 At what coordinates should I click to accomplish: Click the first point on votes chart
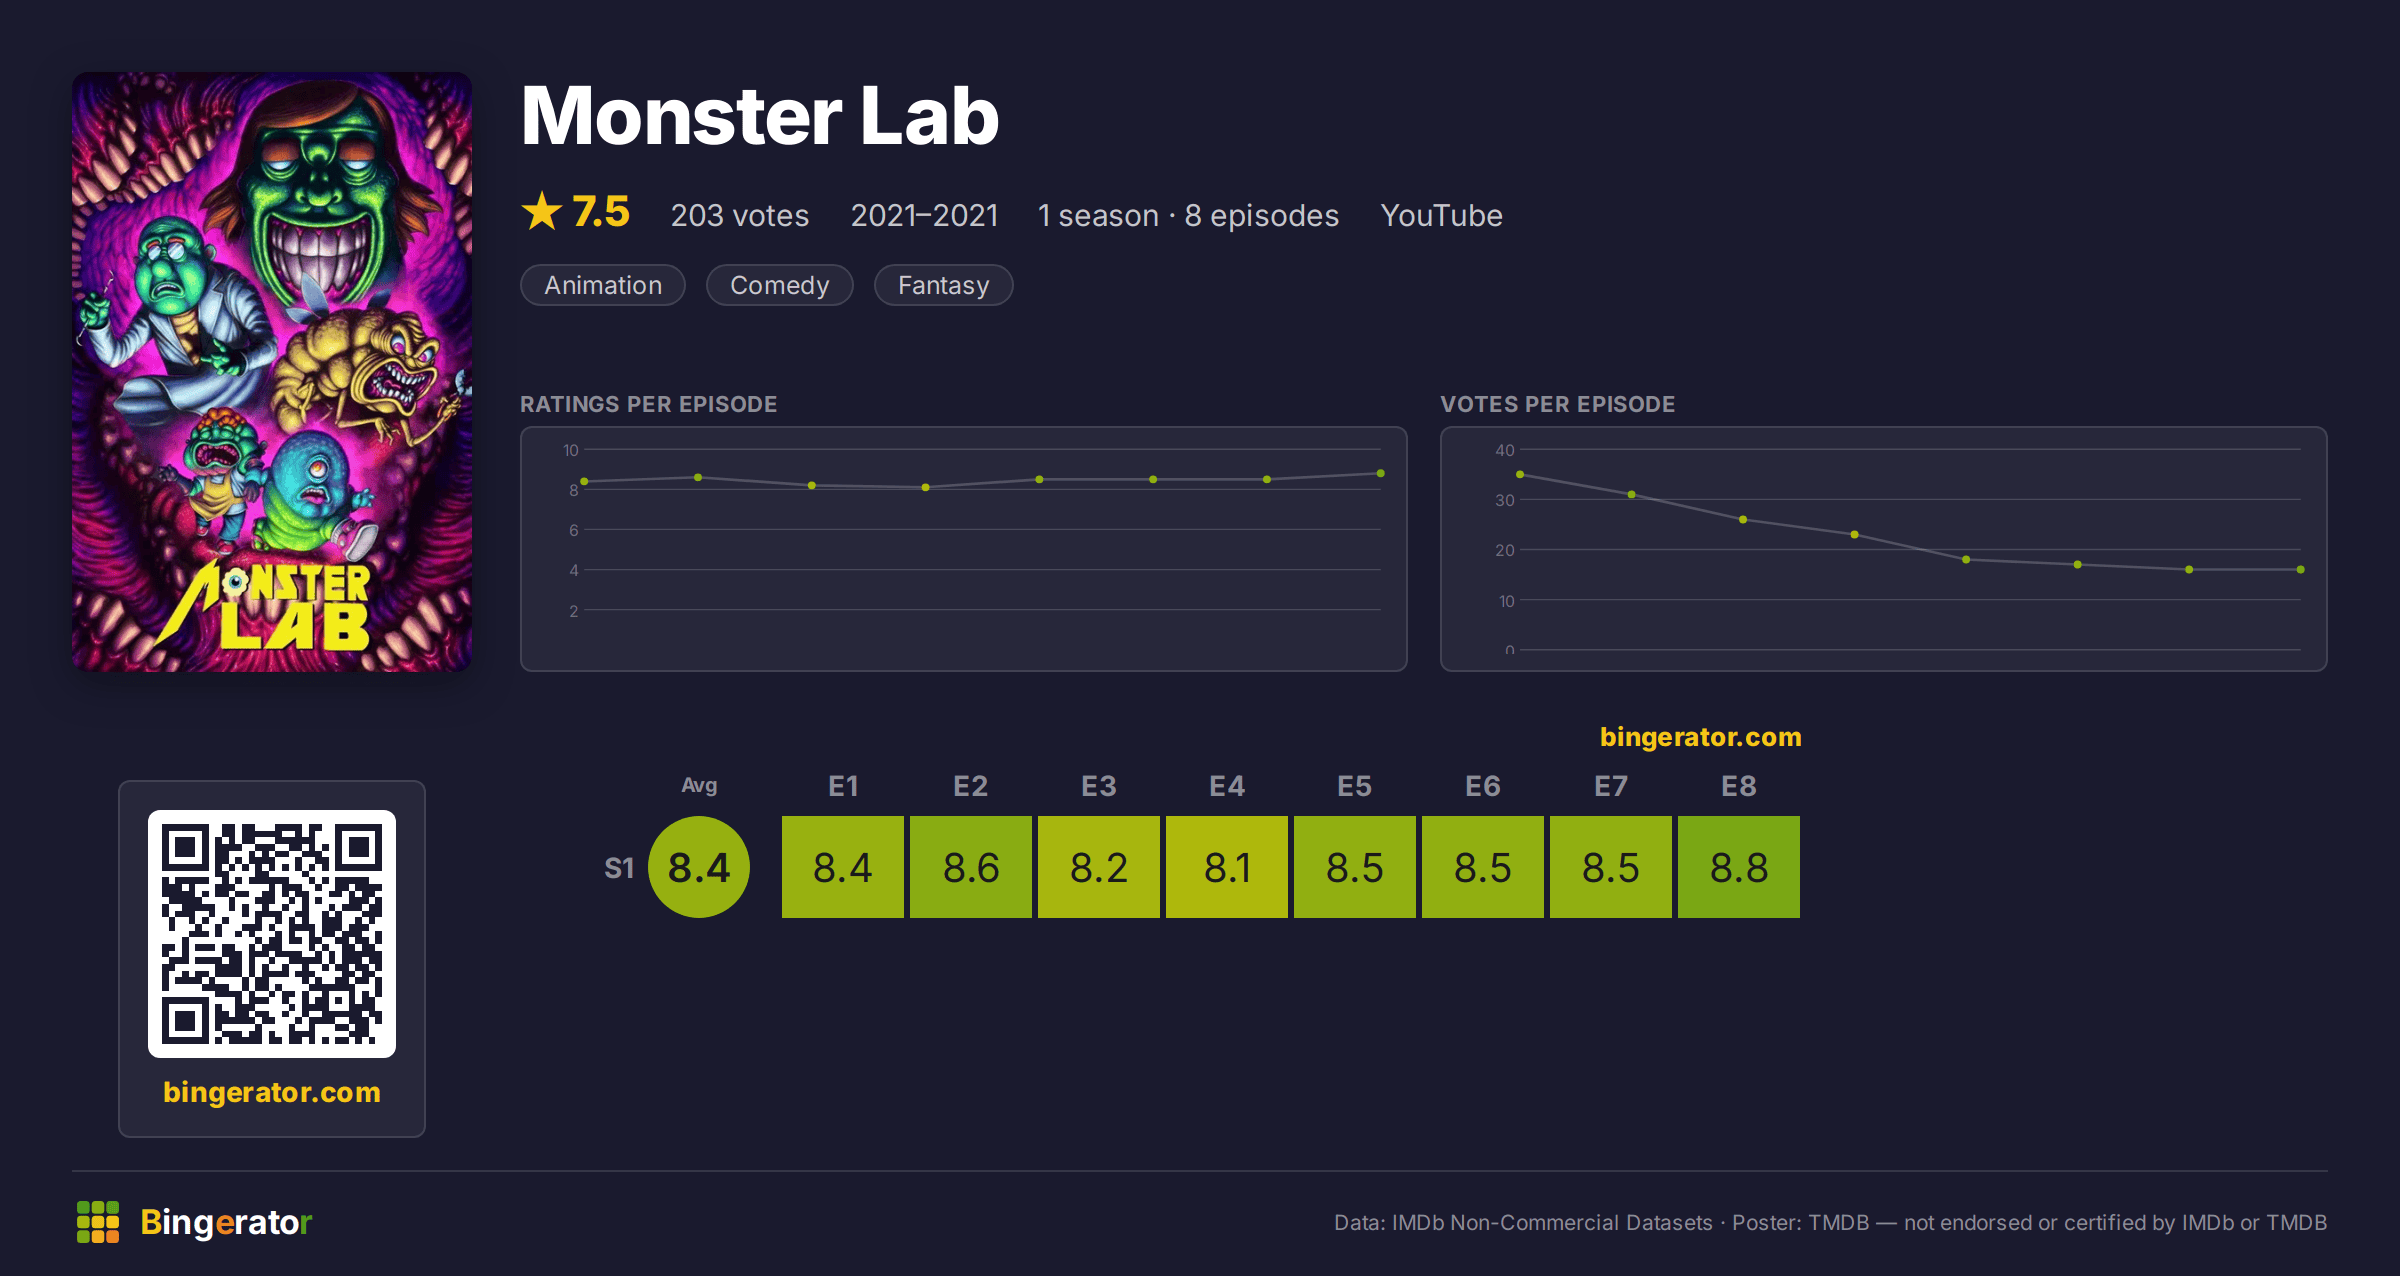tap(1520, 474)
